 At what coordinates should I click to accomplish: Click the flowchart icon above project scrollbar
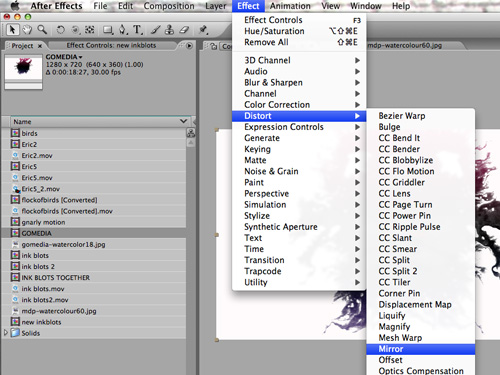pyautogui.click(x=191, y=133)
